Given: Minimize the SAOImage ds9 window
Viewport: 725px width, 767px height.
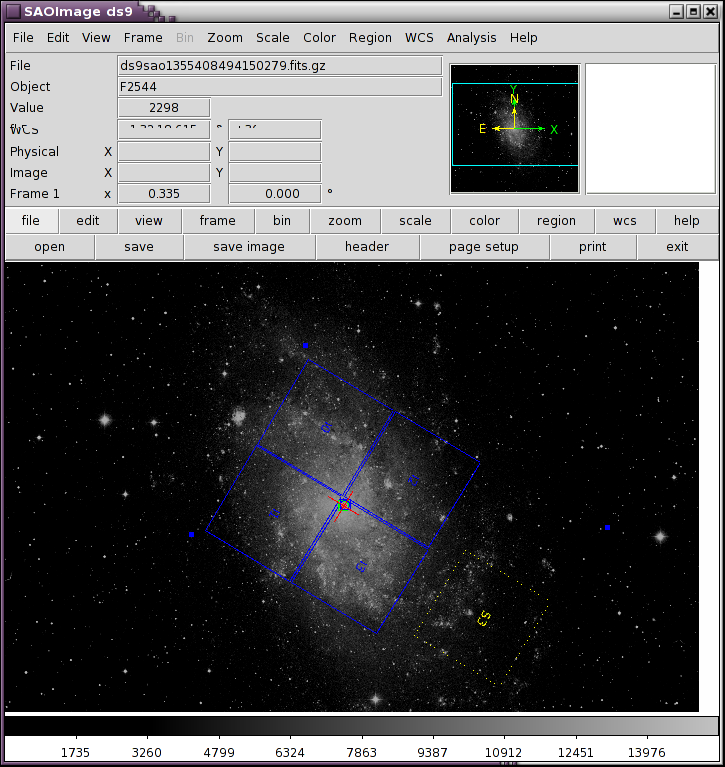Looking at the screenshot, I should coord(677,11).
